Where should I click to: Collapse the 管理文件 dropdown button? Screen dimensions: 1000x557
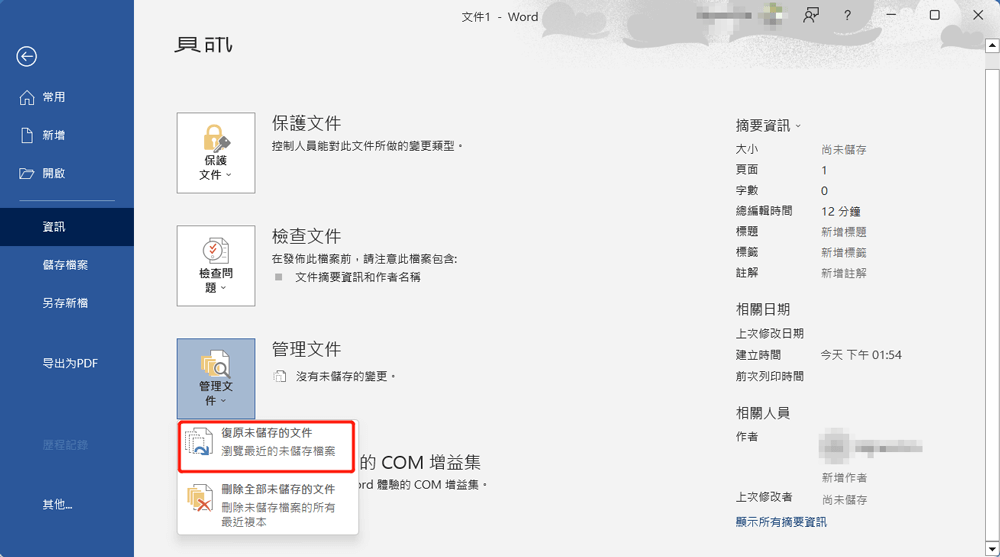click(x=216, y=379)
